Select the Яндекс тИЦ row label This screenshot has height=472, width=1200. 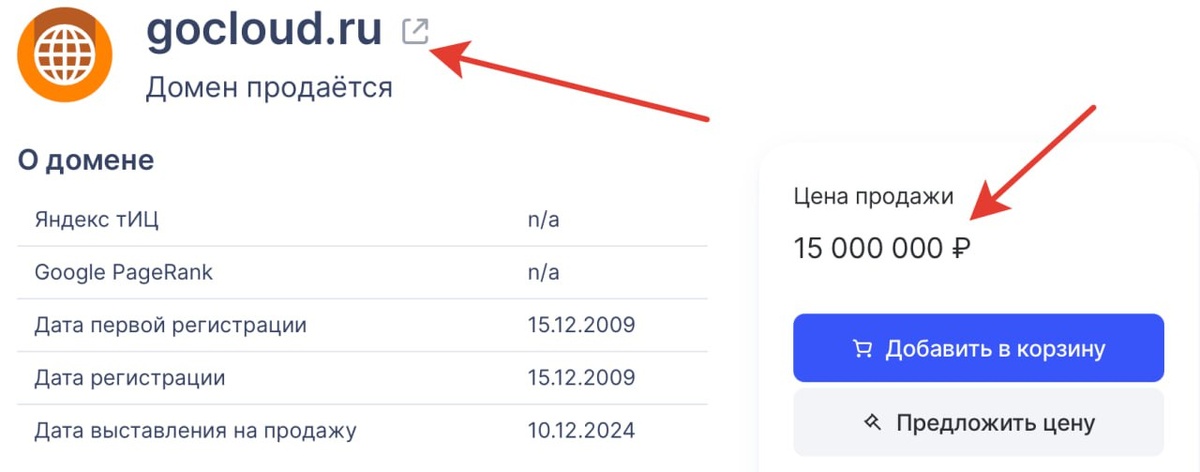[97, 220]
